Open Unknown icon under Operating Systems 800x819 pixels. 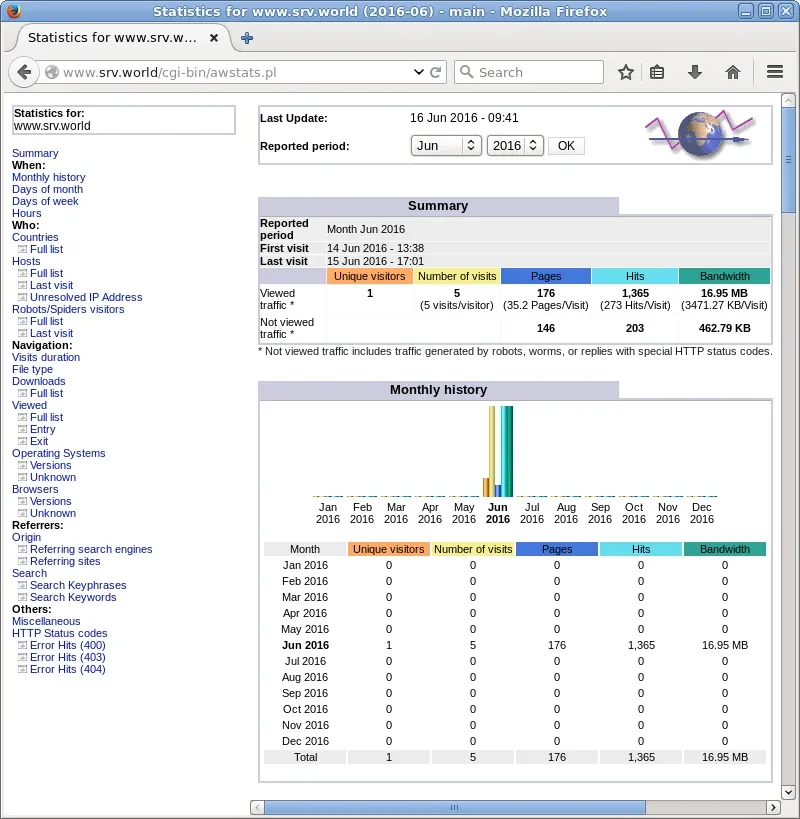coord(22,477)
